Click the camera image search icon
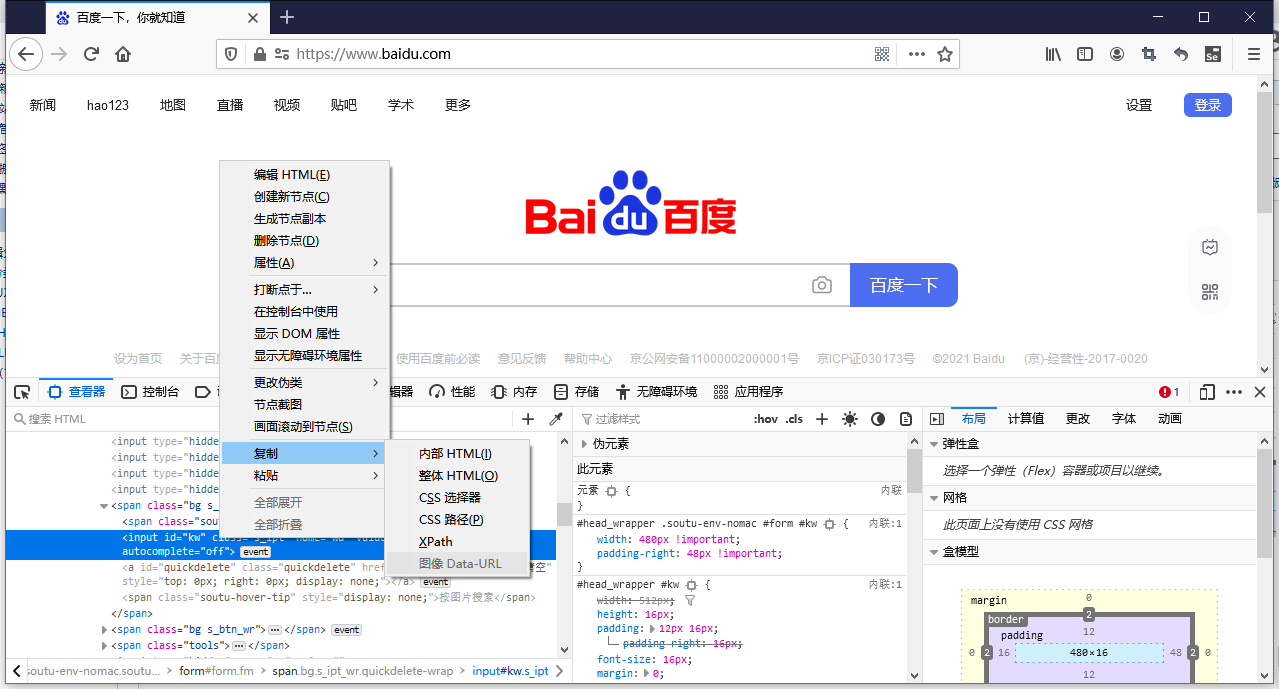The height and width of the screenshot is (689, 1279). (822, 285)
